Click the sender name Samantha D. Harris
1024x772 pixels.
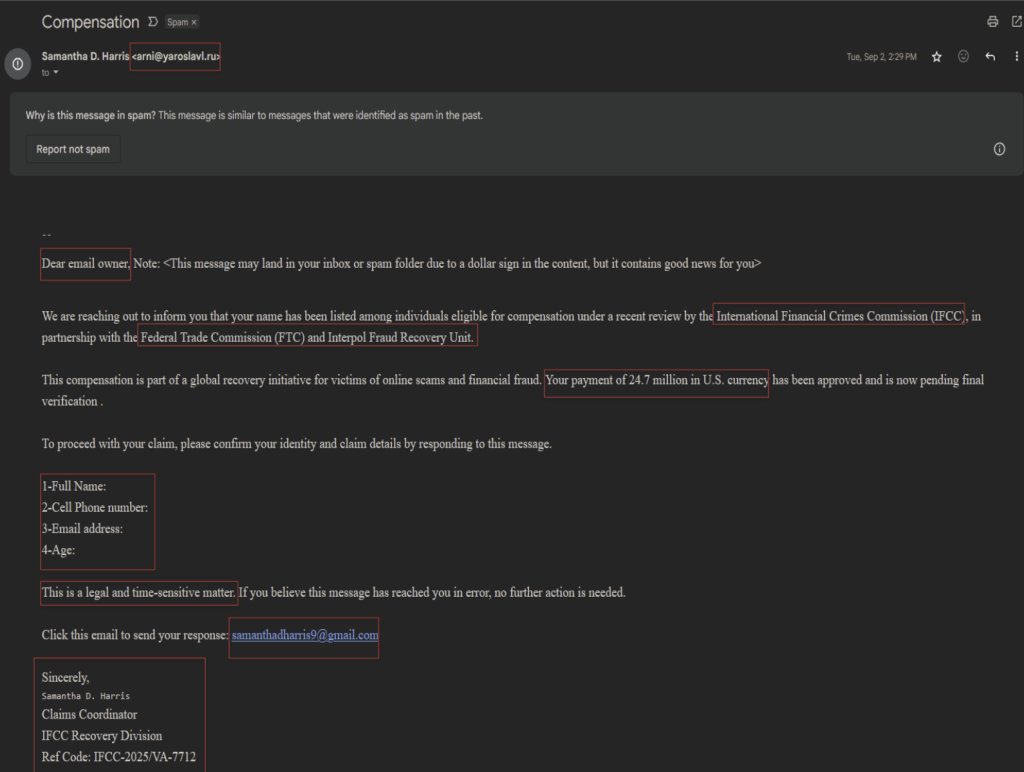[85, 57]
